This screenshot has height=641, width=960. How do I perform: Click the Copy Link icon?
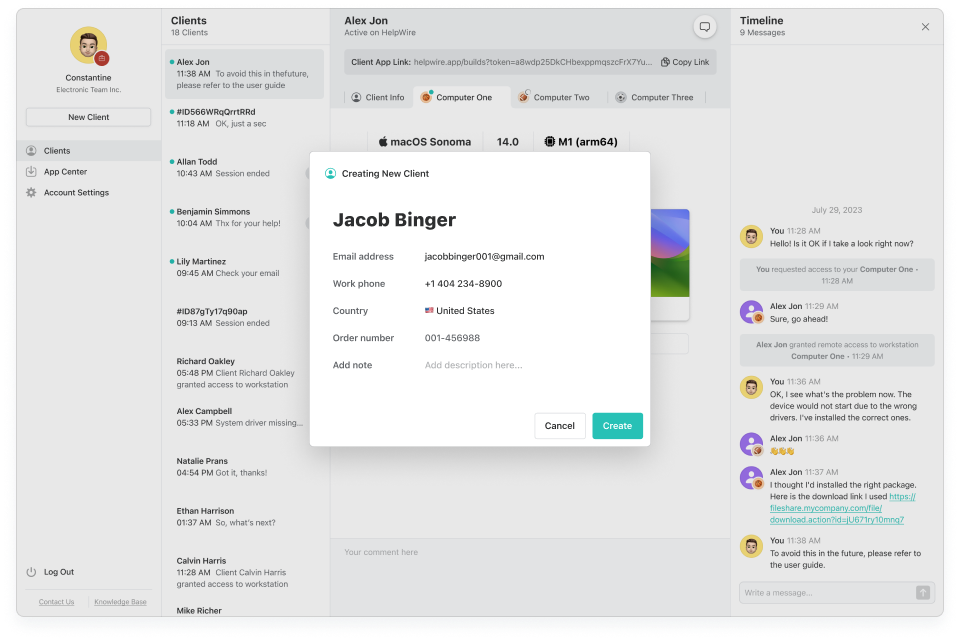tap(665, 62)
